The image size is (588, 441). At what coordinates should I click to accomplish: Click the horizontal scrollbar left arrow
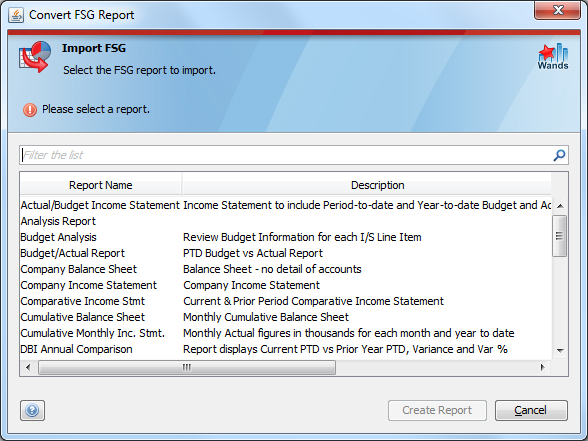click(x=28, y=367)
